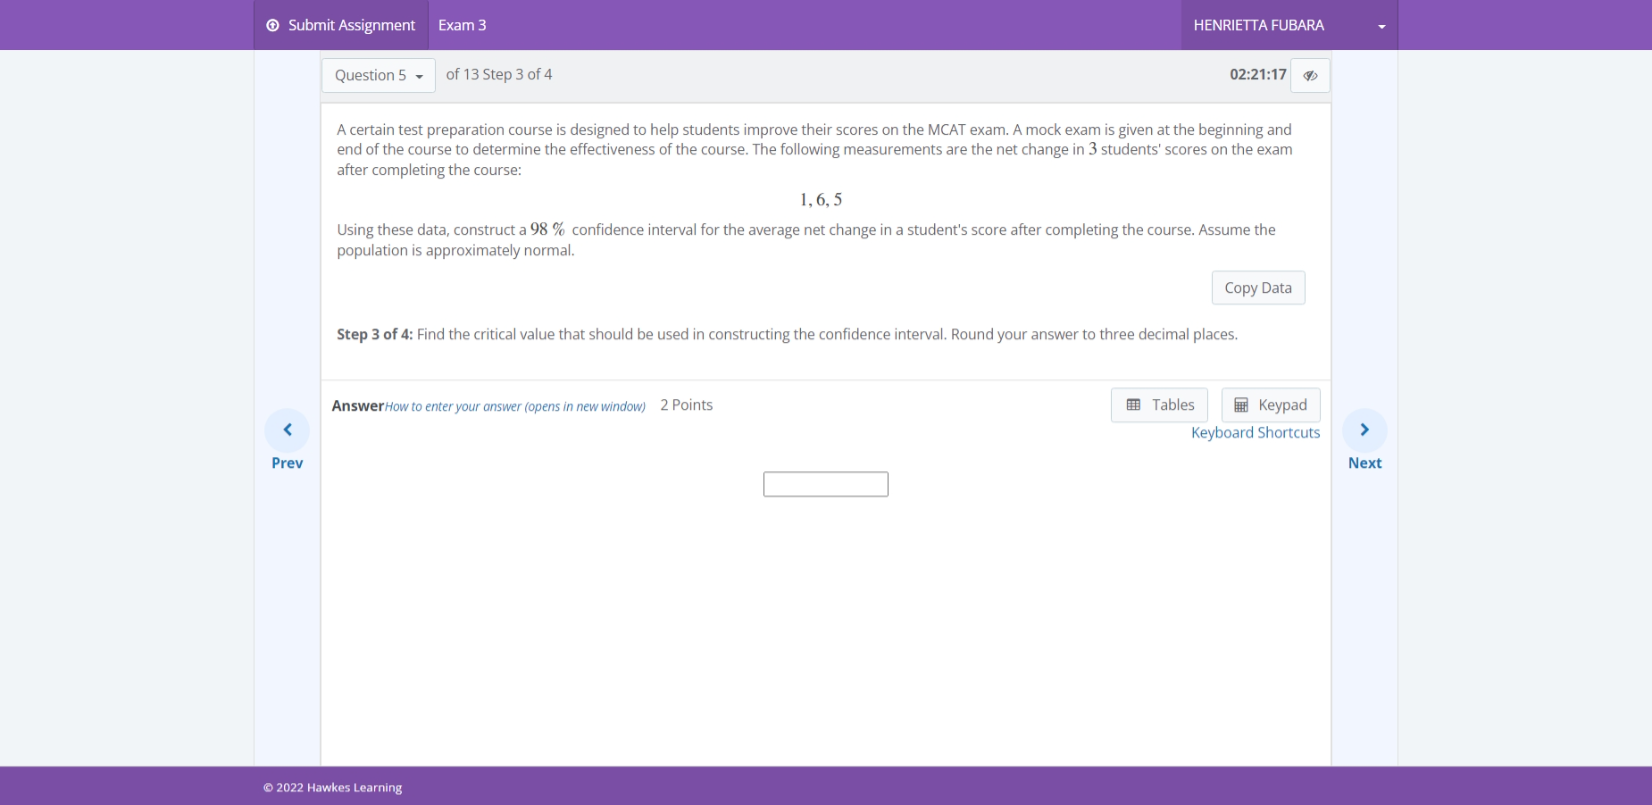Click the '© 2022 Hawkes Learning' footer text

333,788
